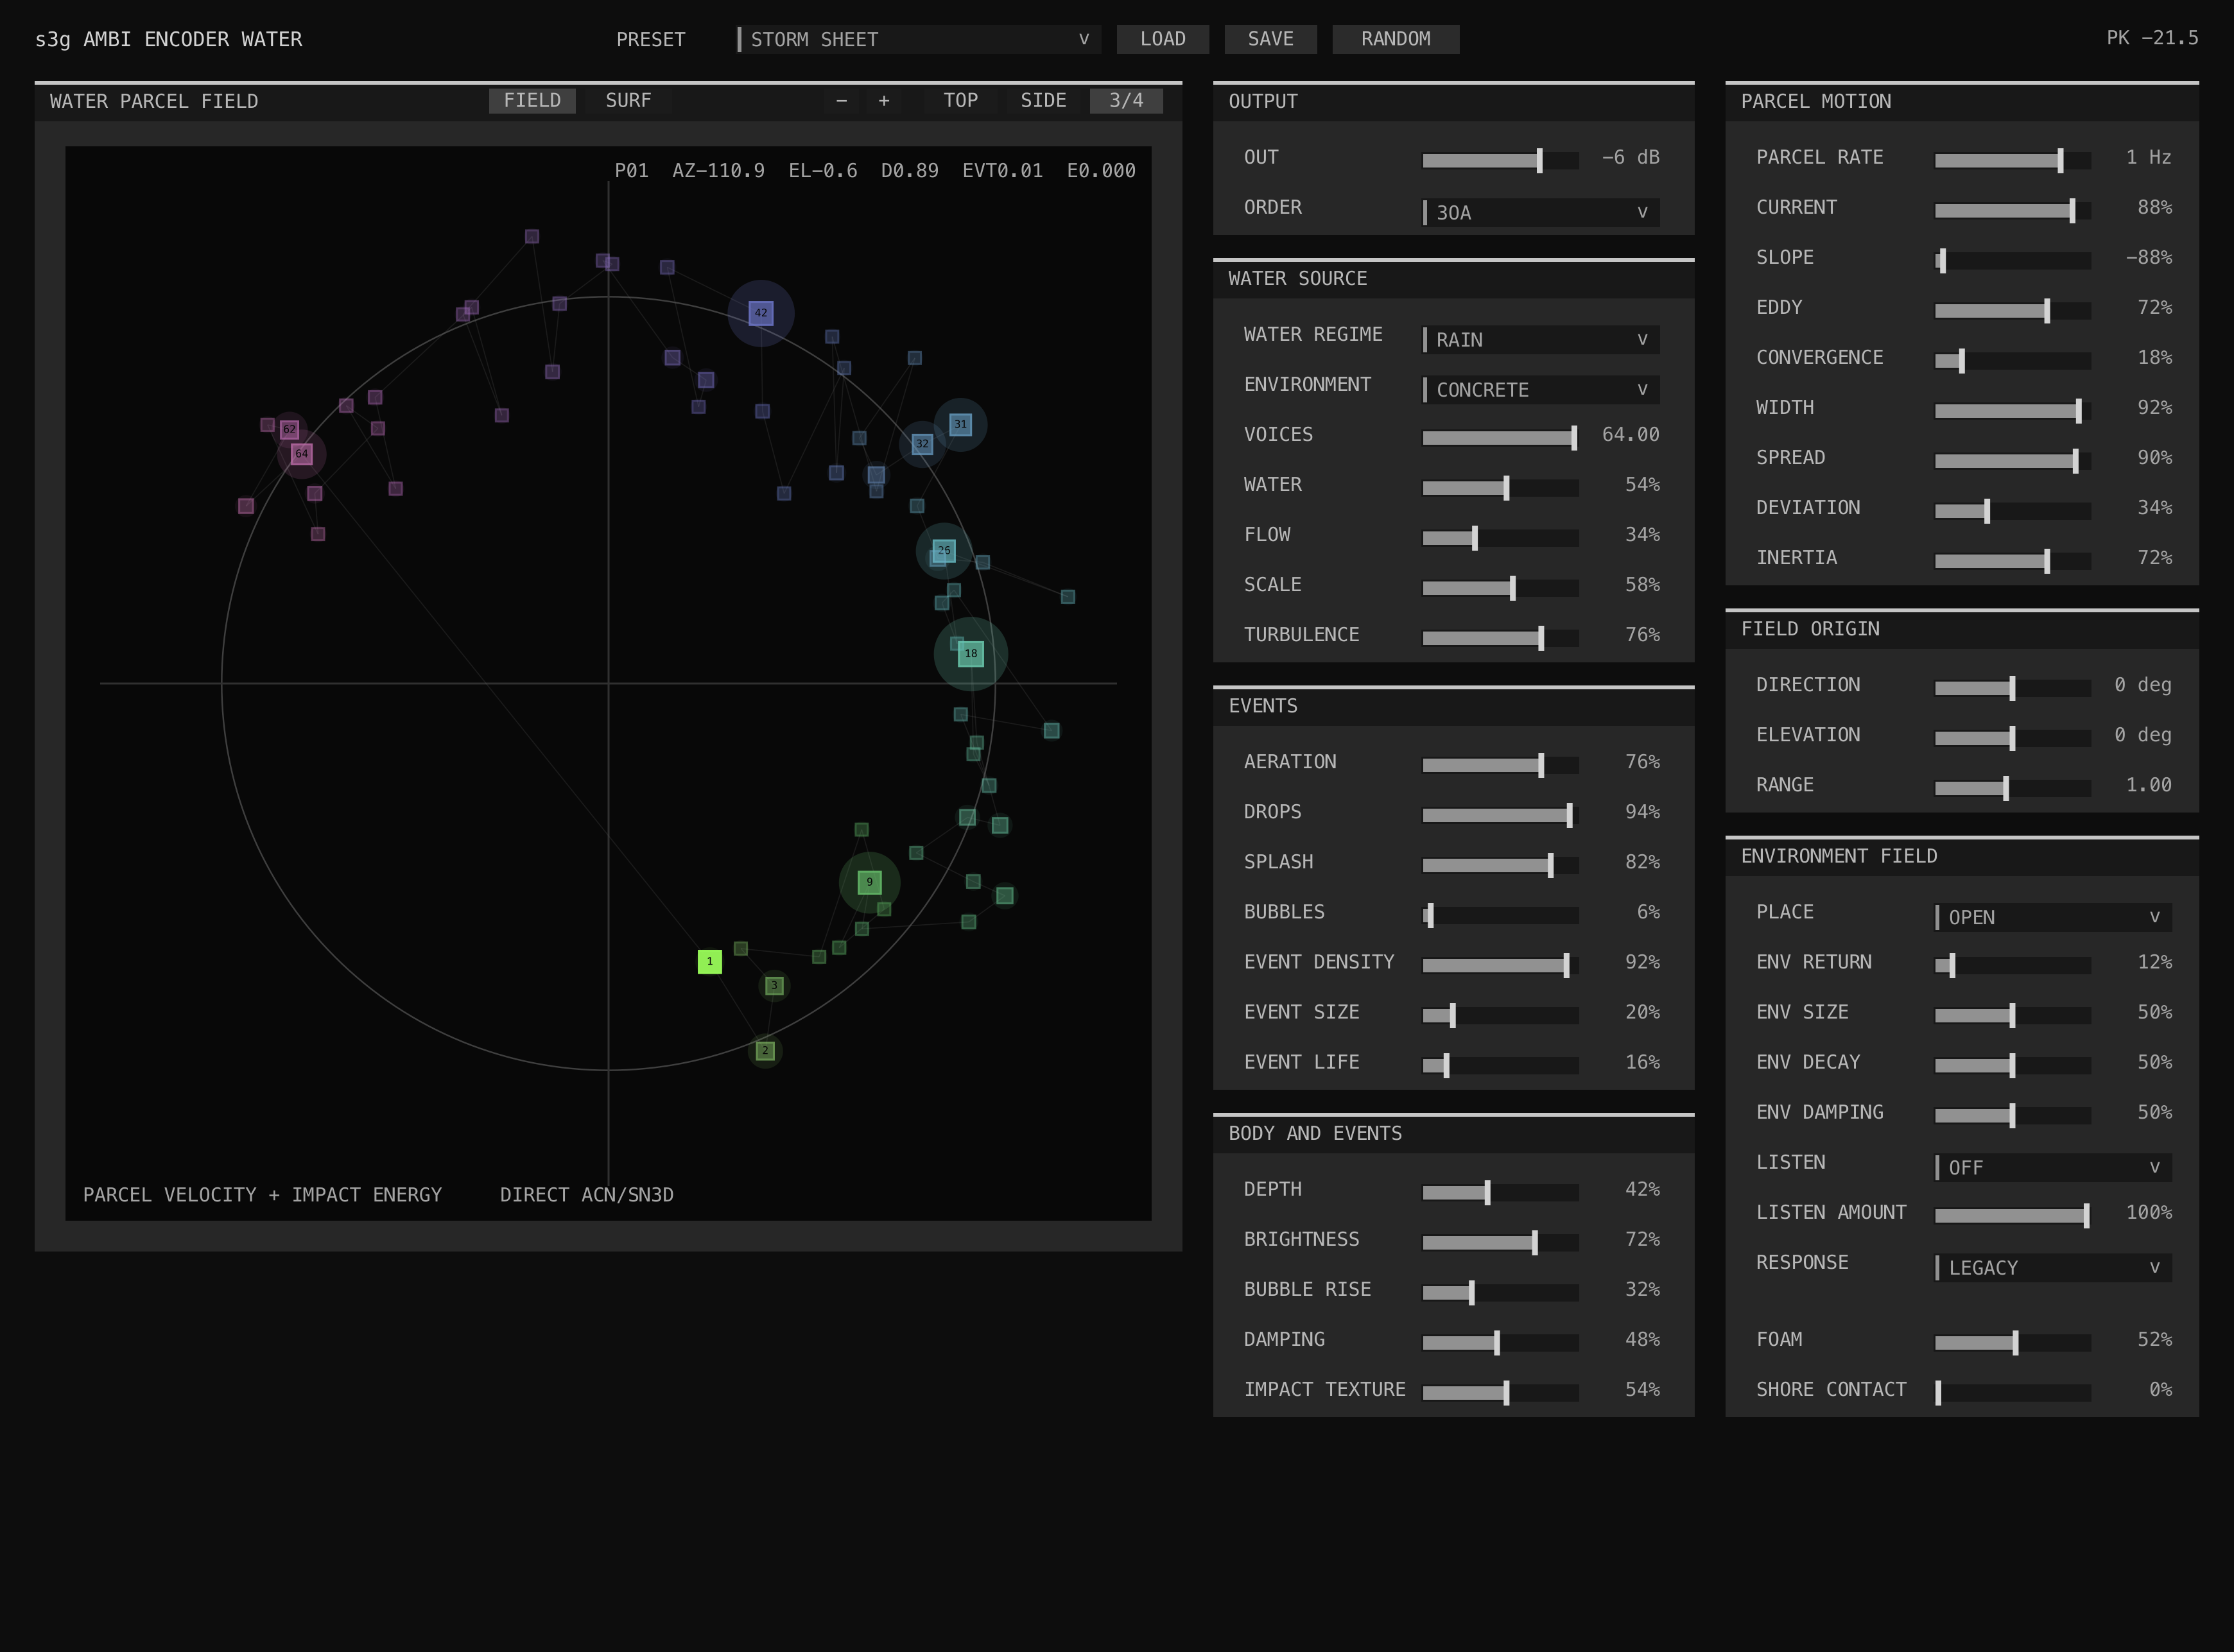Select the bright green parcel node 1
The height and width of the screenshot is (1652, 2234).
710,962
